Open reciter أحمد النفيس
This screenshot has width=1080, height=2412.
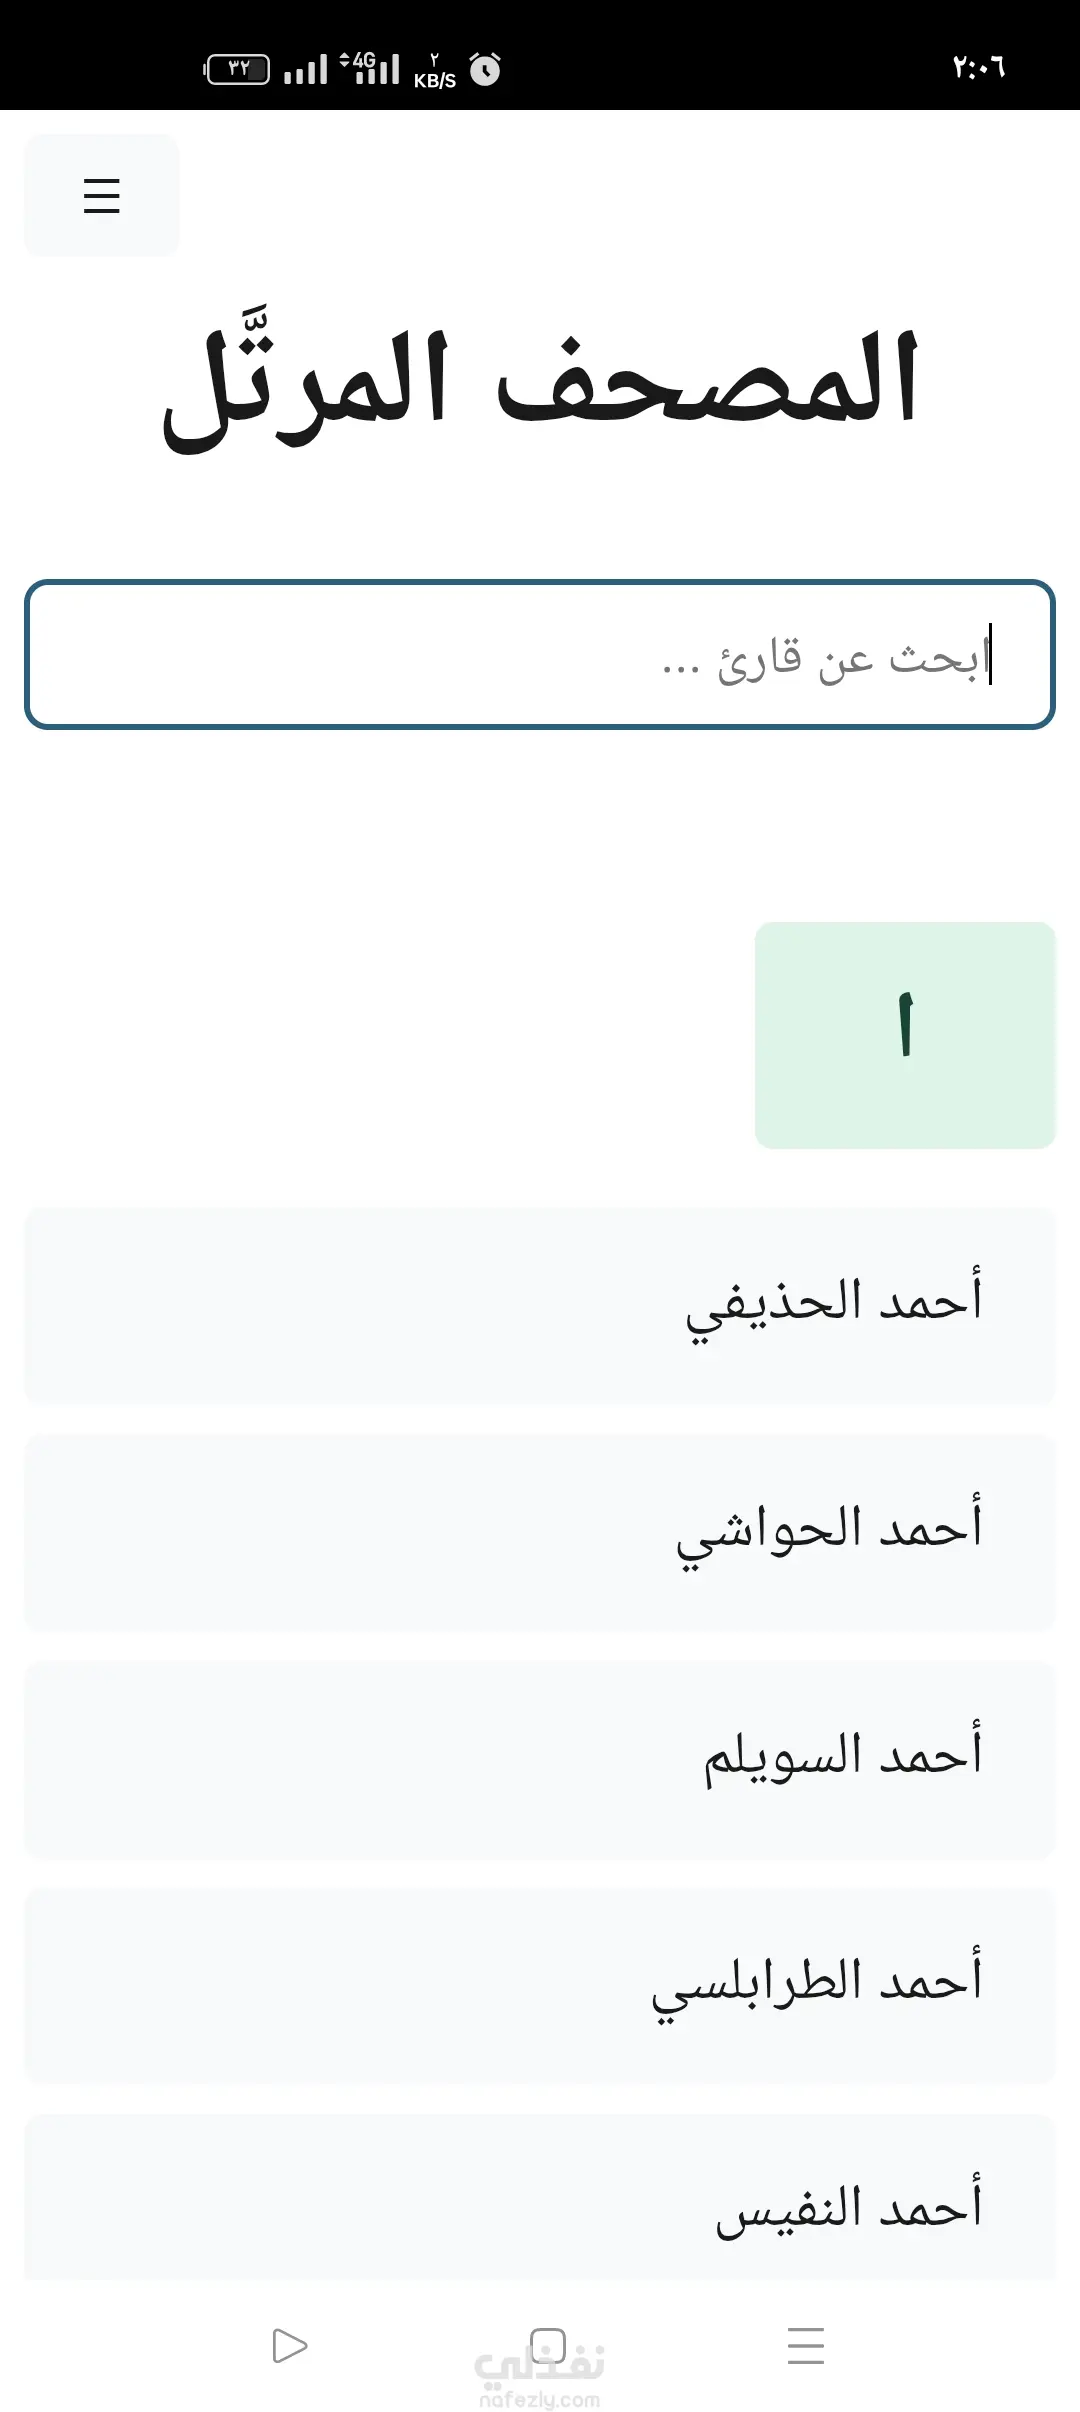point(540,2205)
